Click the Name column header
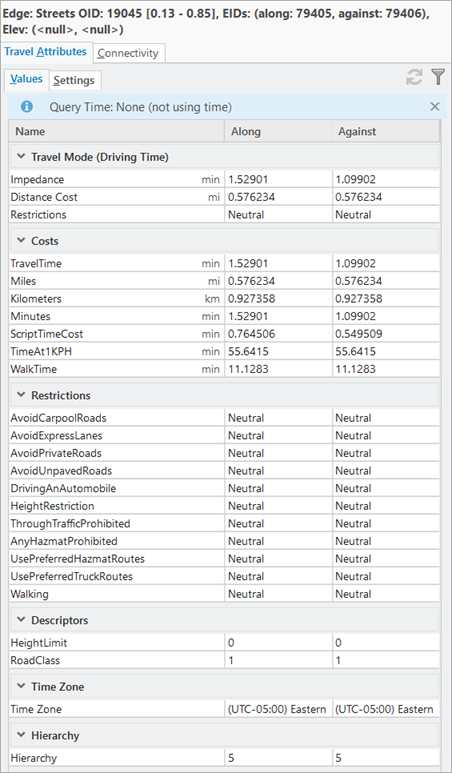Viewport: 452px width, 773px height. pyautogui.click(x=116, y=131)
